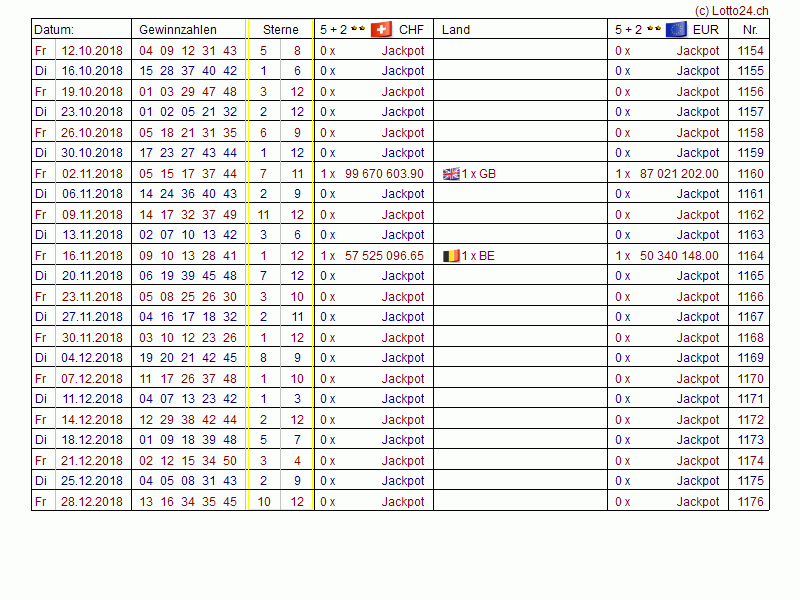Click the stars icon beside EUR header
The height and width of the screenshot is (600, 800).
click(653, 29)
